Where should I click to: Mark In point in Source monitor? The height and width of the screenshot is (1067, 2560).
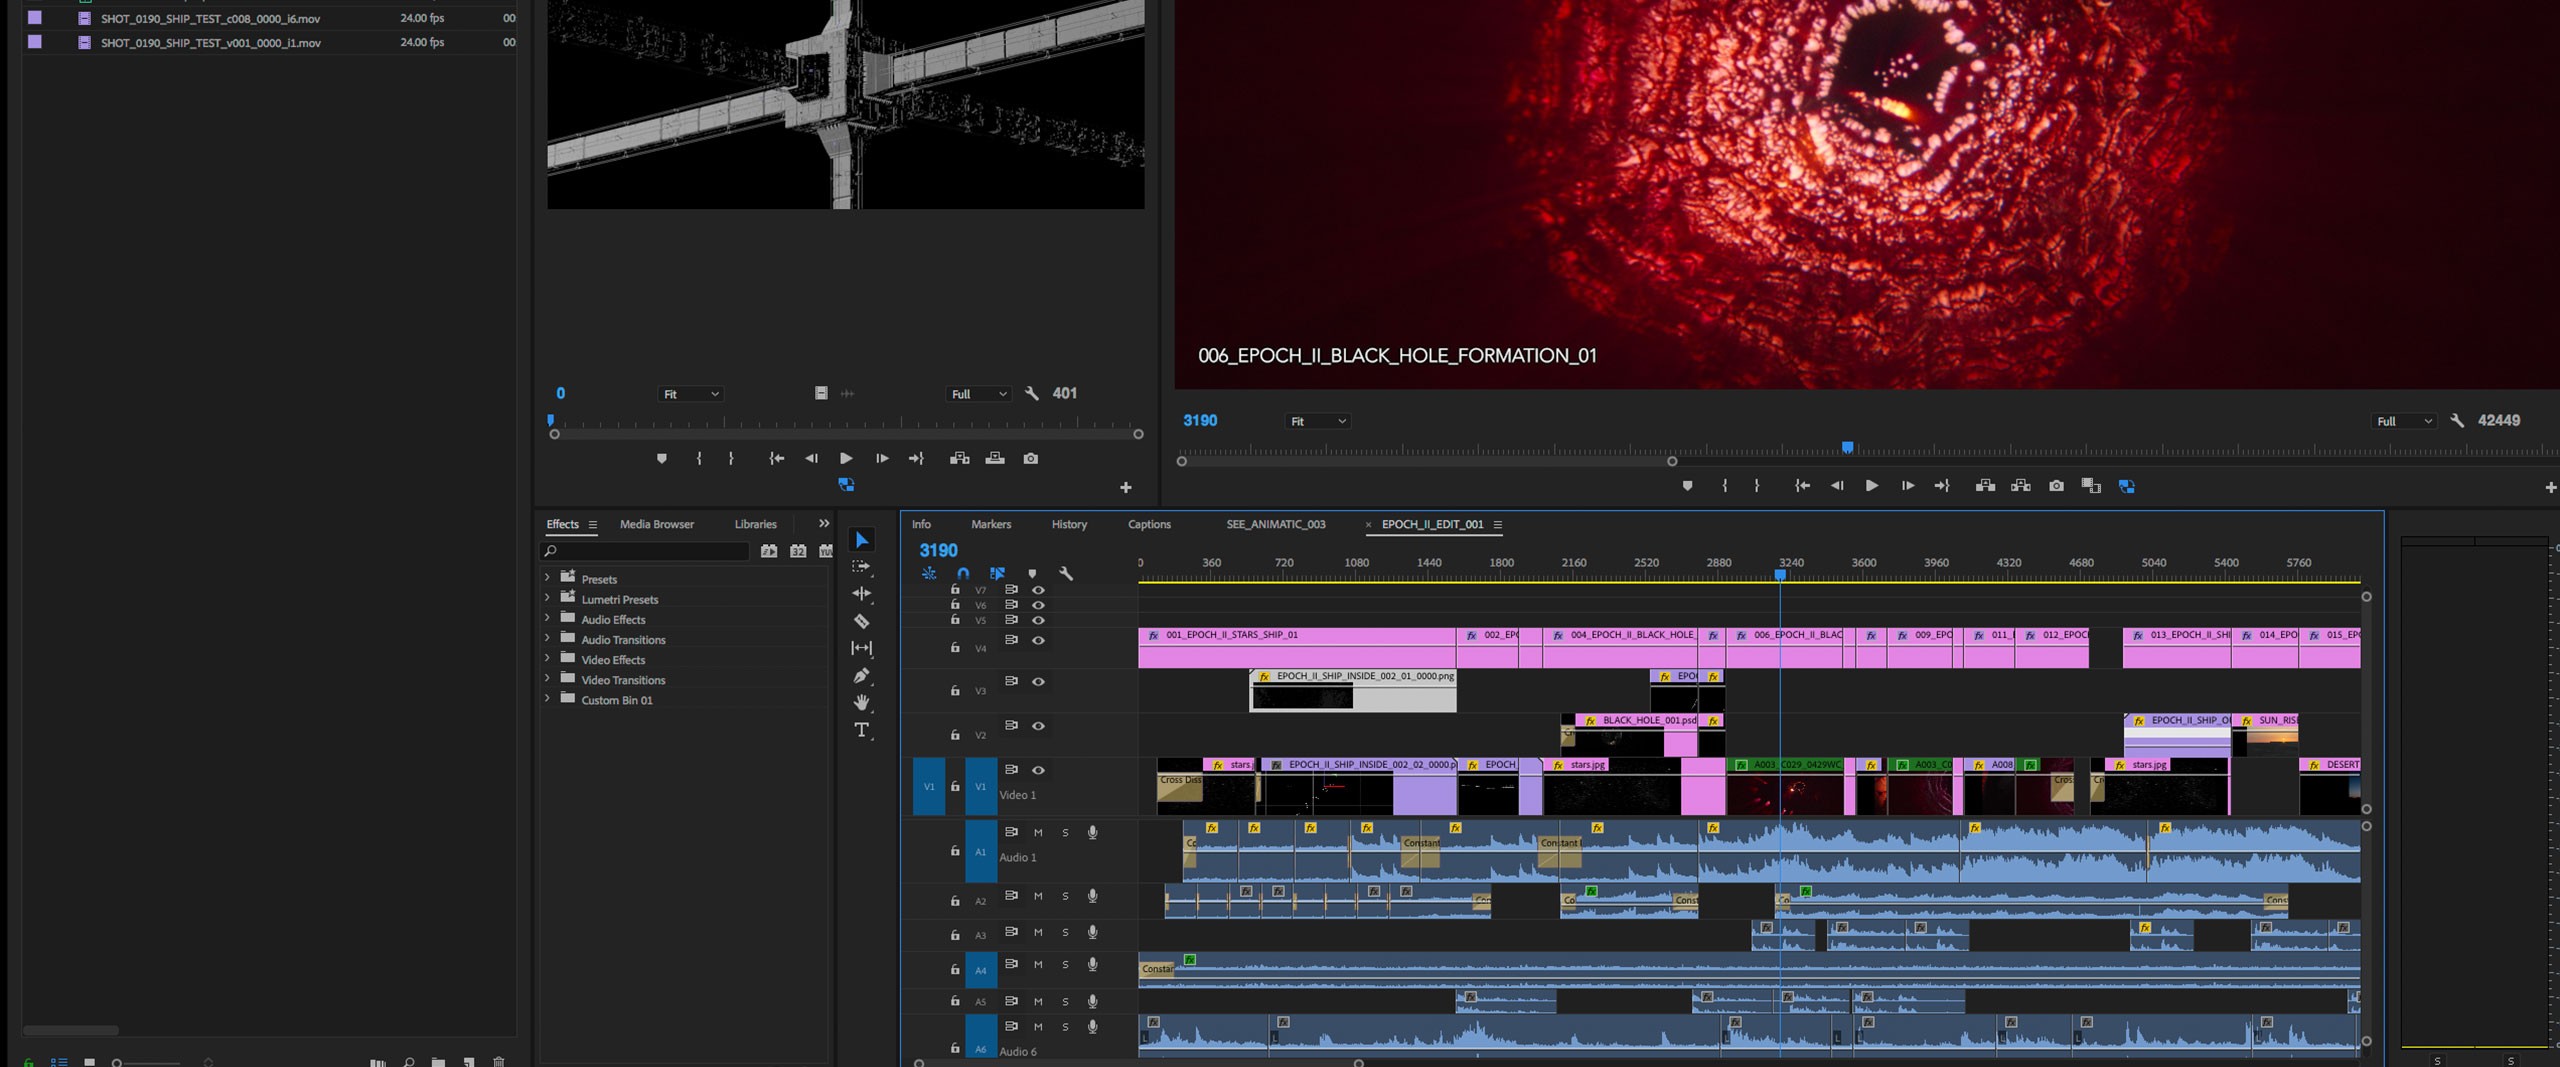tap(698, 458)
